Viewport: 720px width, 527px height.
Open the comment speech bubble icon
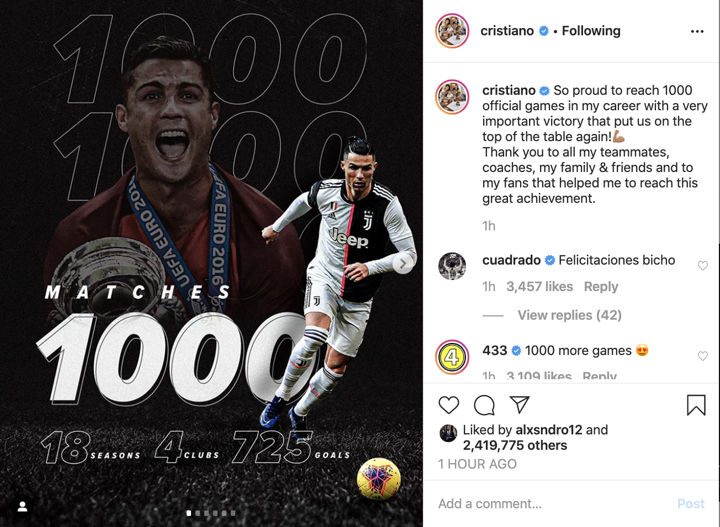click(x=484, y=405)
